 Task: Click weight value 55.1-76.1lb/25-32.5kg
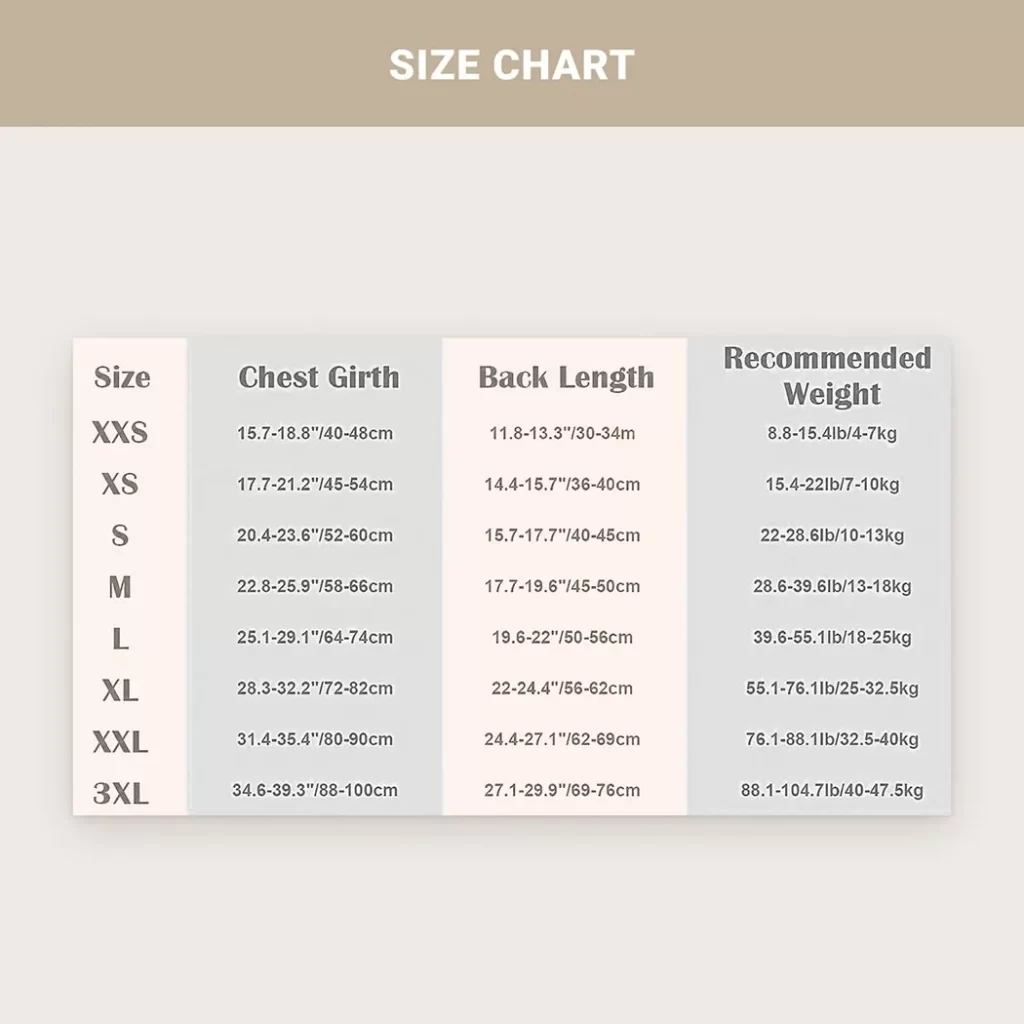pos(832,688)
